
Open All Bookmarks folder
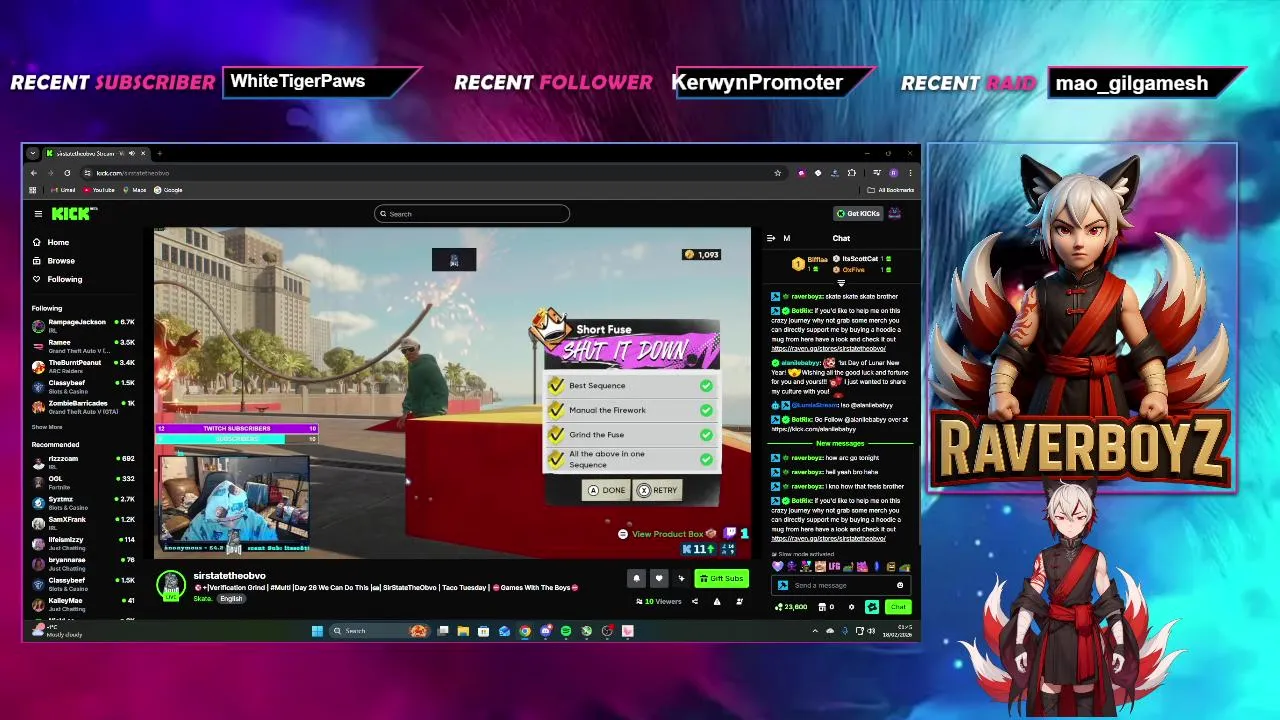pyautogui.click(x=890, y=190)
